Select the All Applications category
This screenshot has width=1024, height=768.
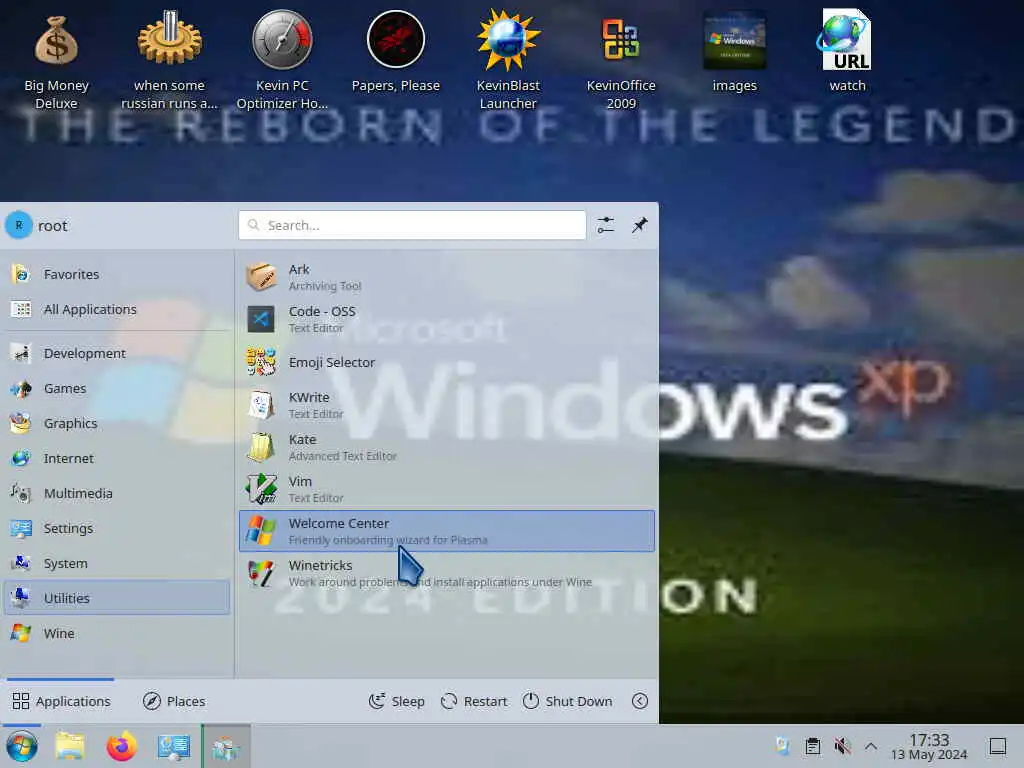click(117, 310)
